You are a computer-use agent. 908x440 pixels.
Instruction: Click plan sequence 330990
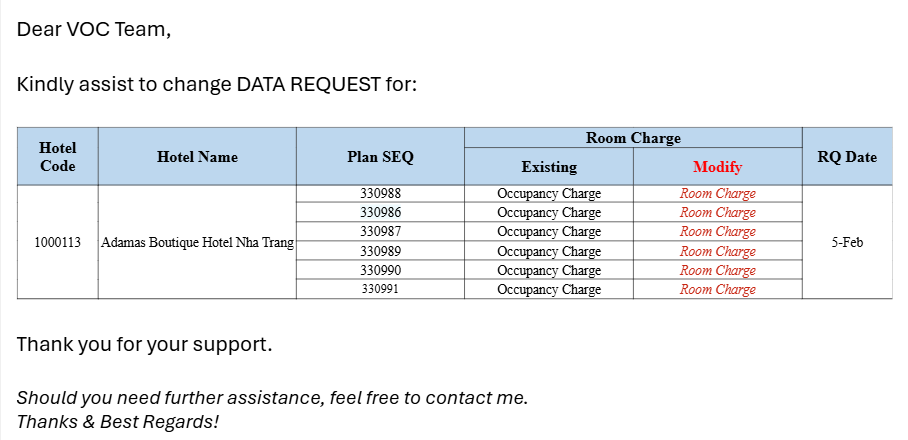pyautogui.click(x=380, y=270)
